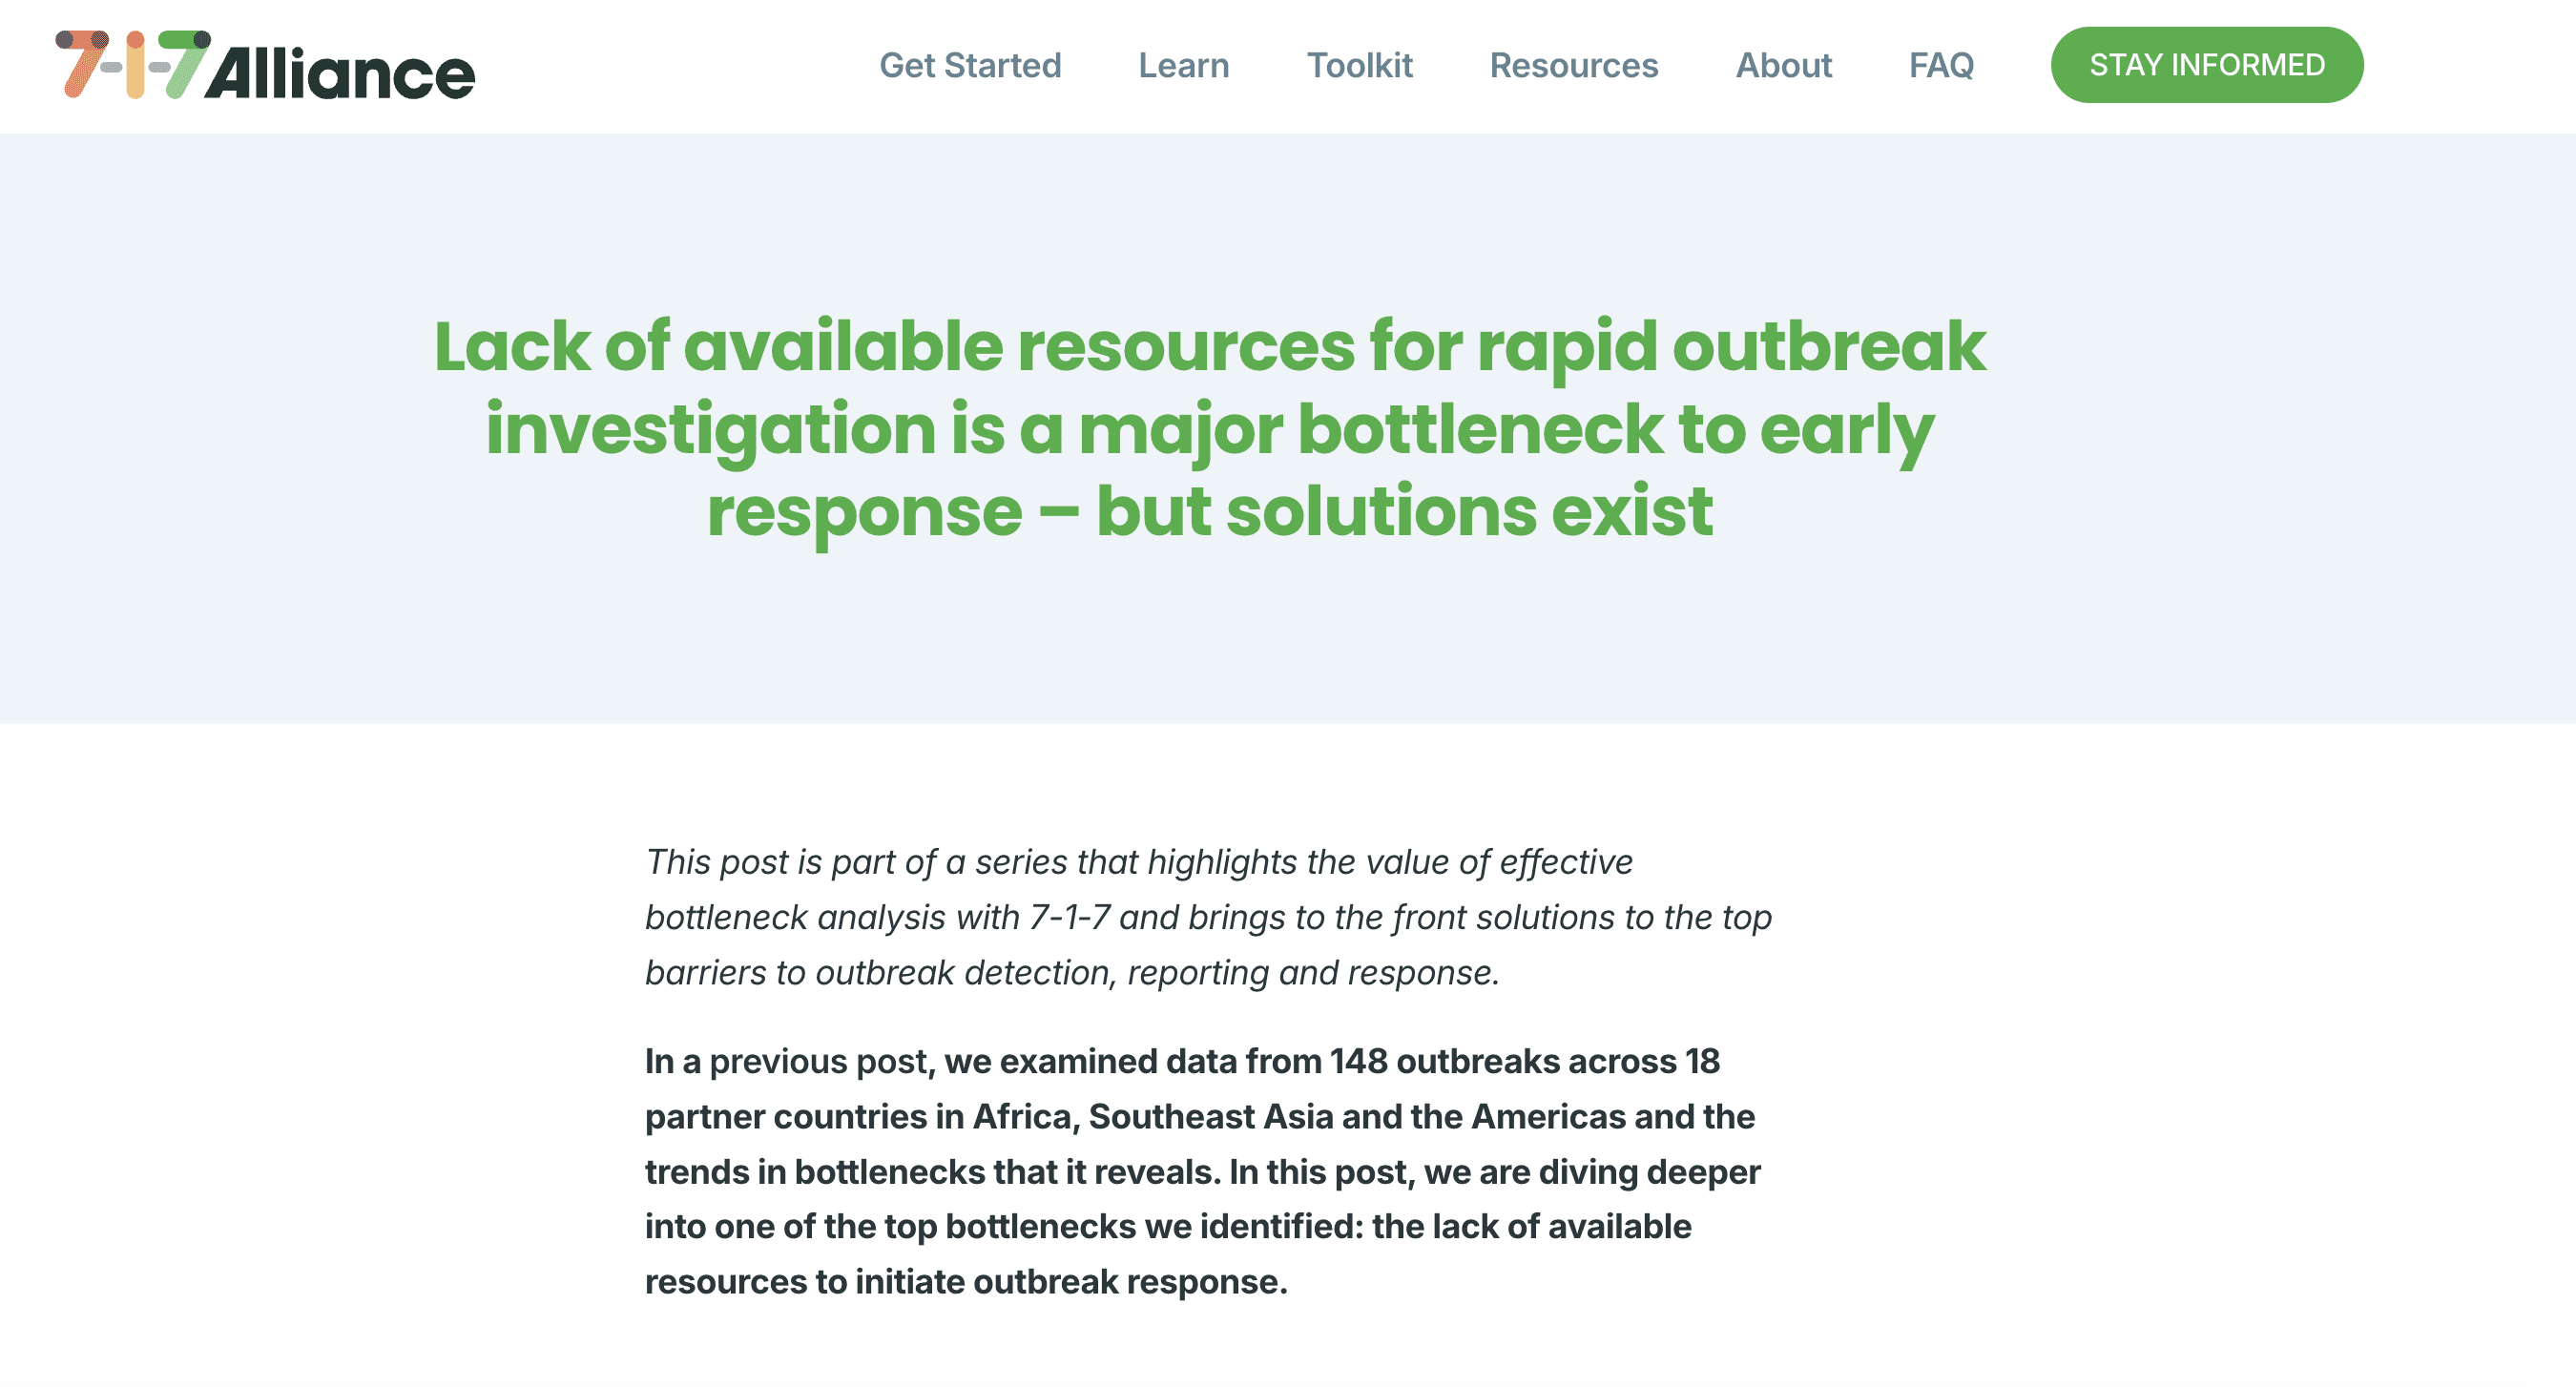Click the 7-1-7 Alliance logo
This screenshot has width=2576, height=1387.
pyautogui.click(x=265, y=66)
